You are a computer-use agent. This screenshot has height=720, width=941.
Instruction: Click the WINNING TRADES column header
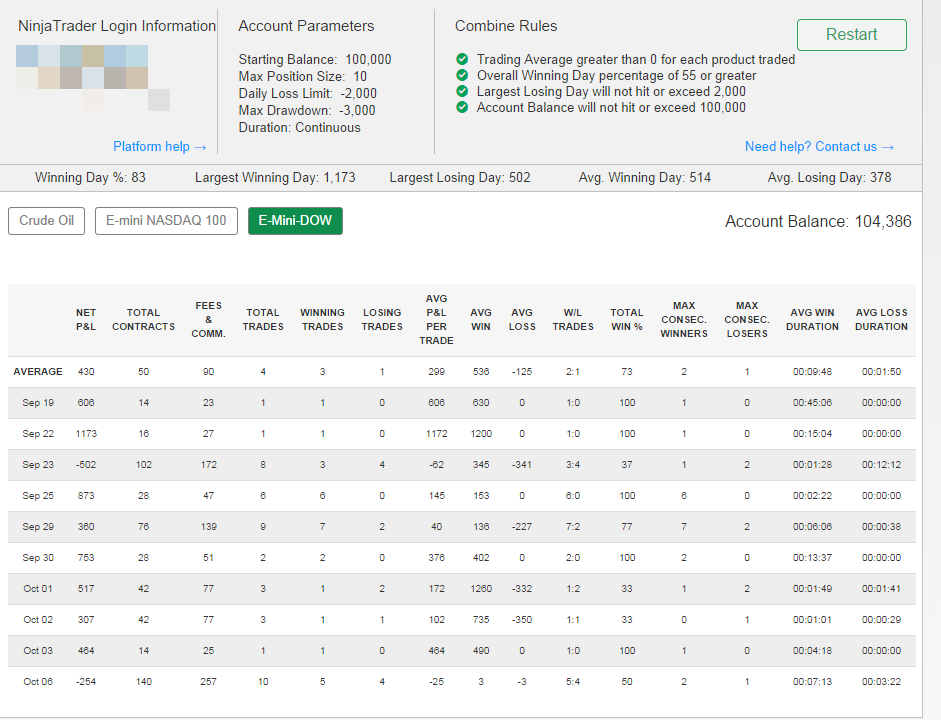(322, 320)
